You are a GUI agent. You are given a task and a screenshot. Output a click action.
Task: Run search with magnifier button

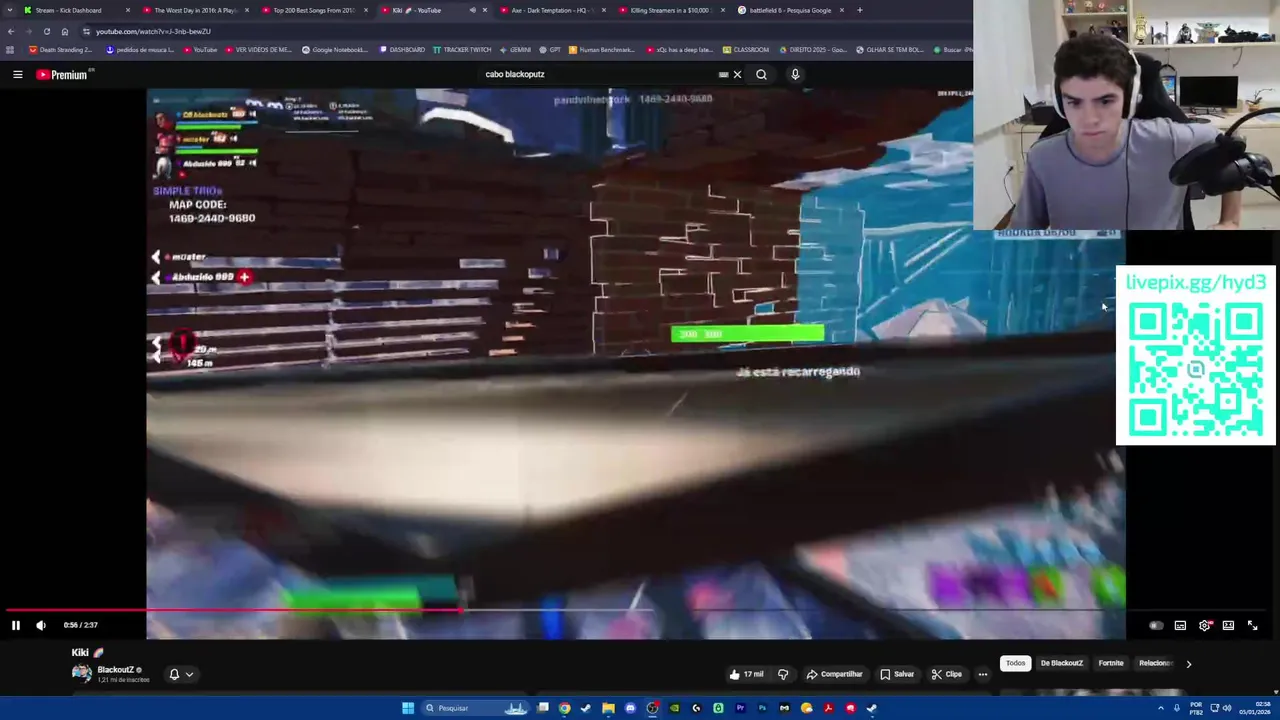coord(761,74)
